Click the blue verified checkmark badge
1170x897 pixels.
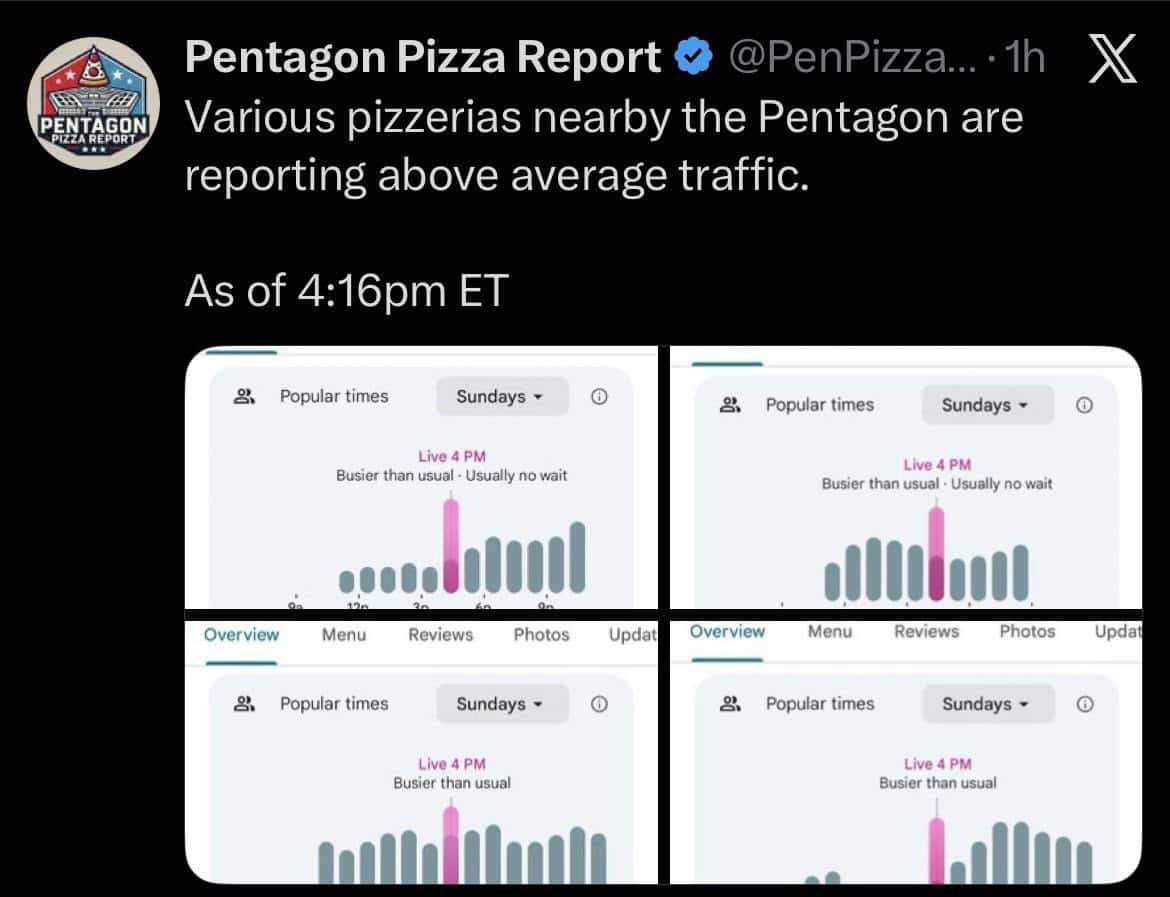click(x=692, y=60)
